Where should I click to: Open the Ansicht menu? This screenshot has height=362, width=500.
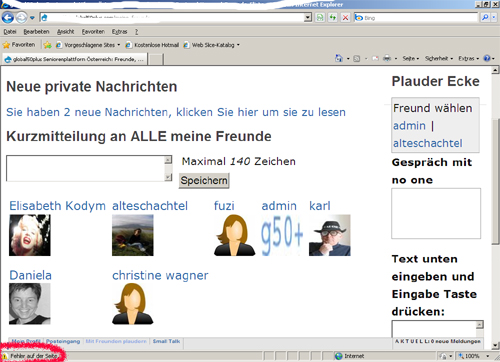(x=65, y=32)
